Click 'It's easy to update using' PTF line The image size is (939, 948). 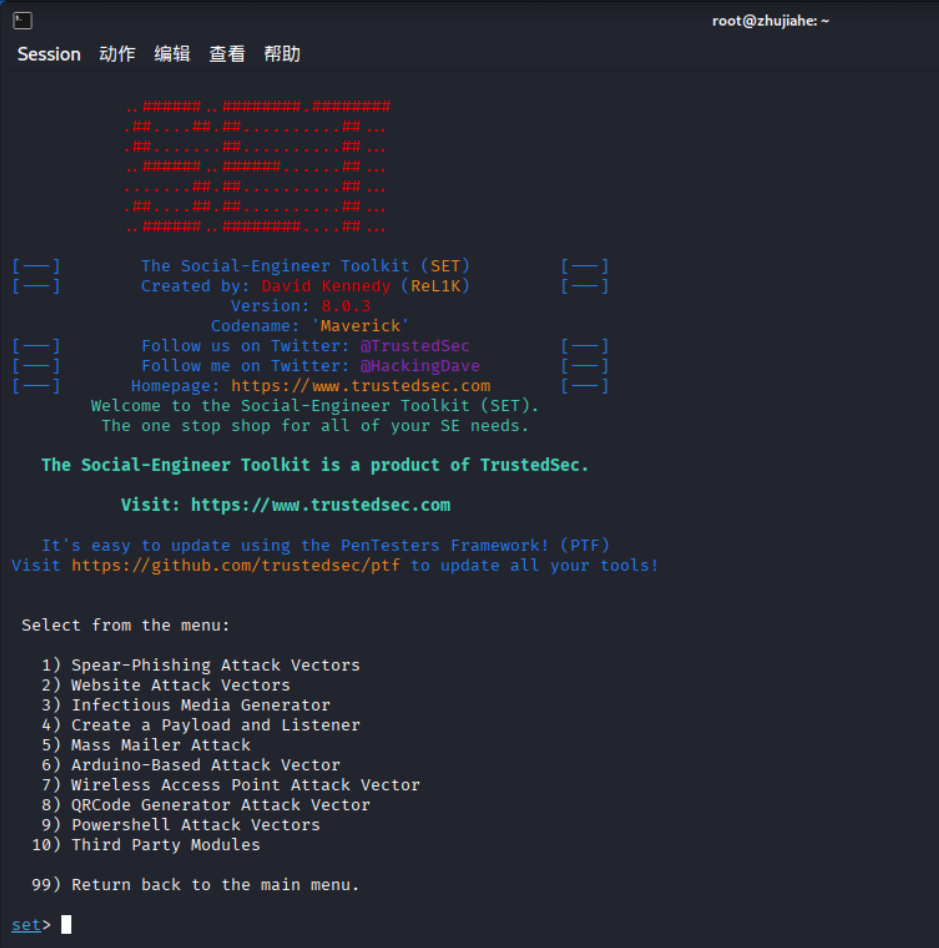[x=325, y=545]
